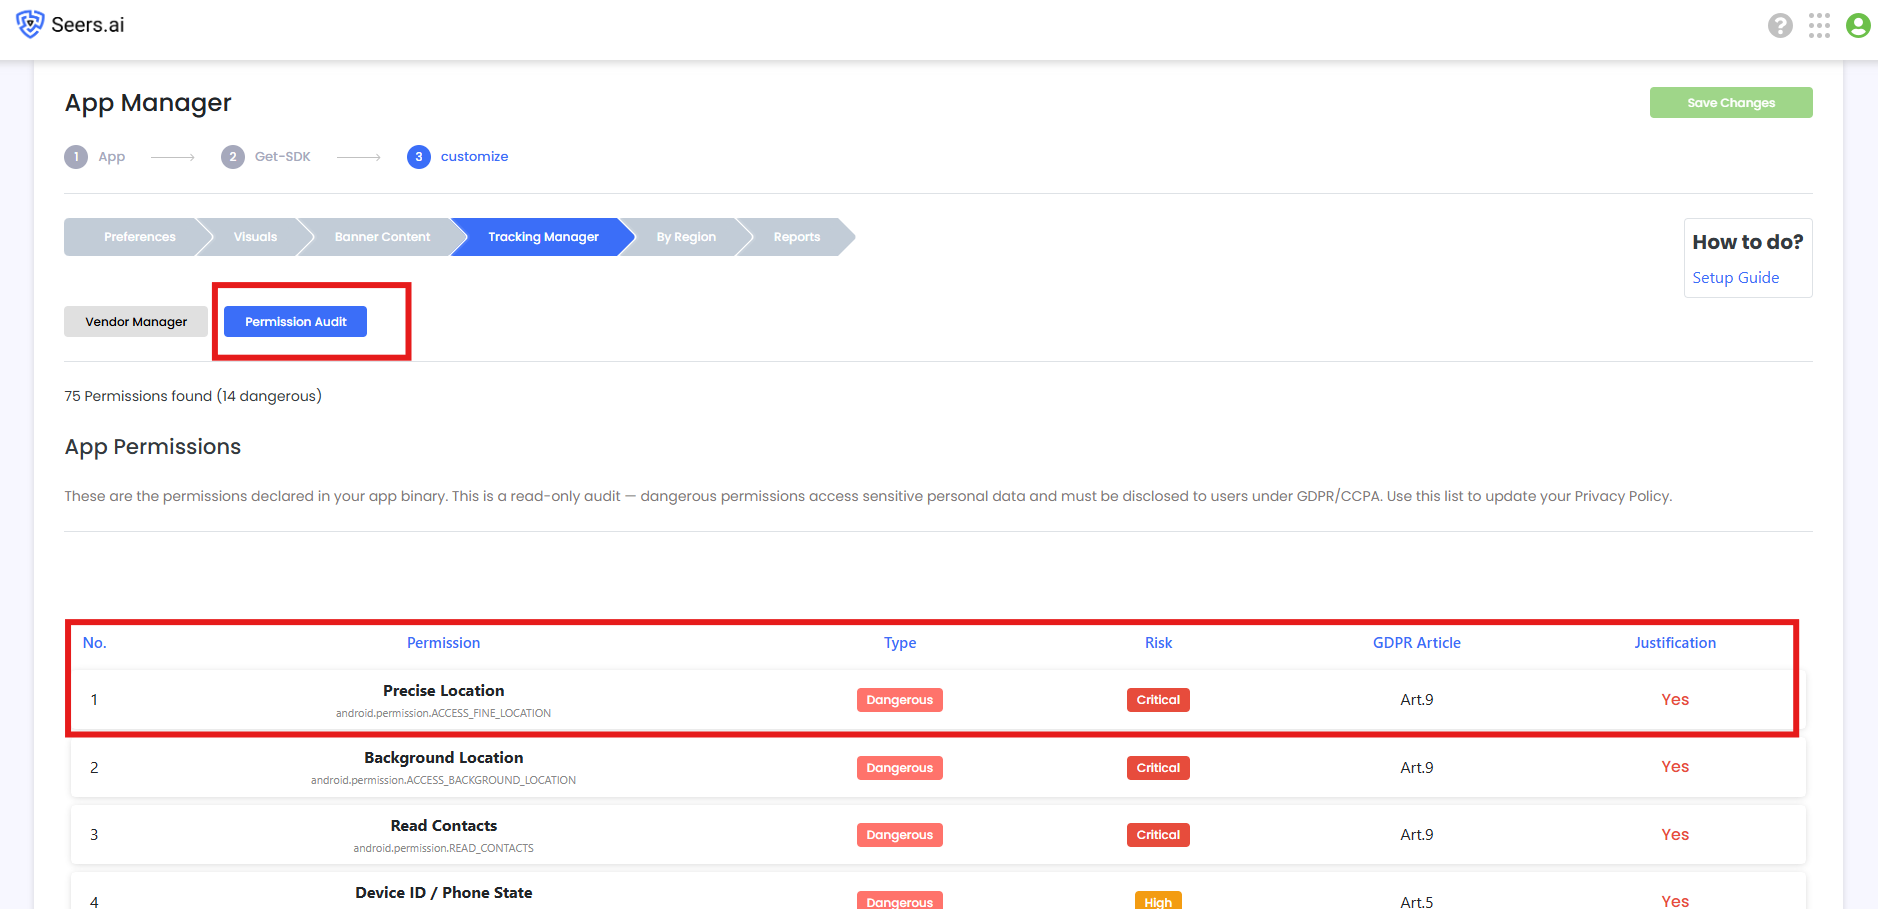Screen dimensions: 1878x909
Task: Go to step 2 Get-SDK circle
Action: click(x=233, y=157)
